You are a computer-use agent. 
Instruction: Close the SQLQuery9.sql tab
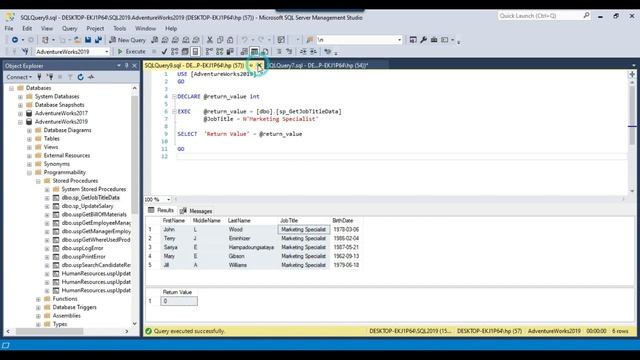pyautogui.click(x=259, y=65)
